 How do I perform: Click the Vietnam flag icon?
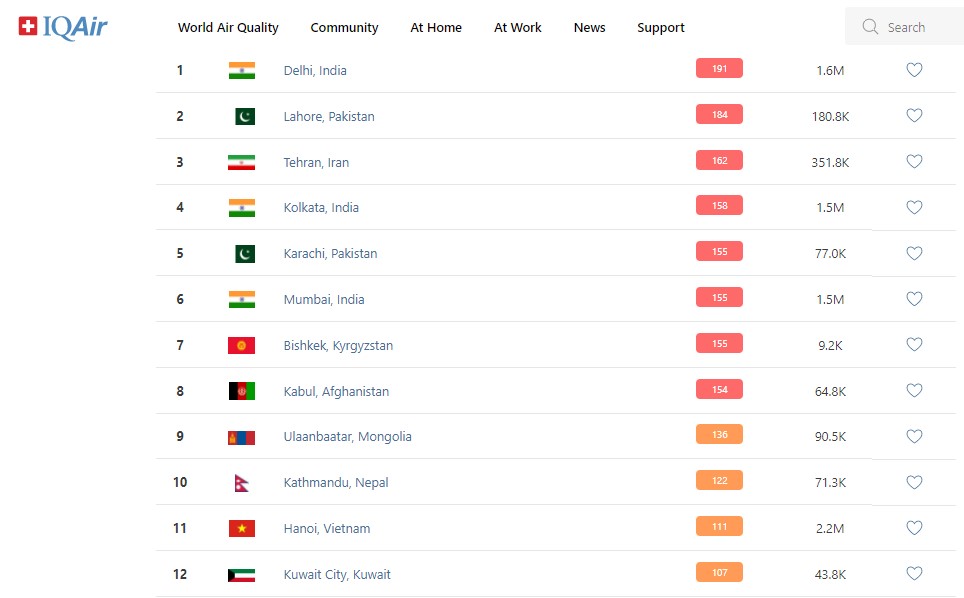[x=241, y=528]
